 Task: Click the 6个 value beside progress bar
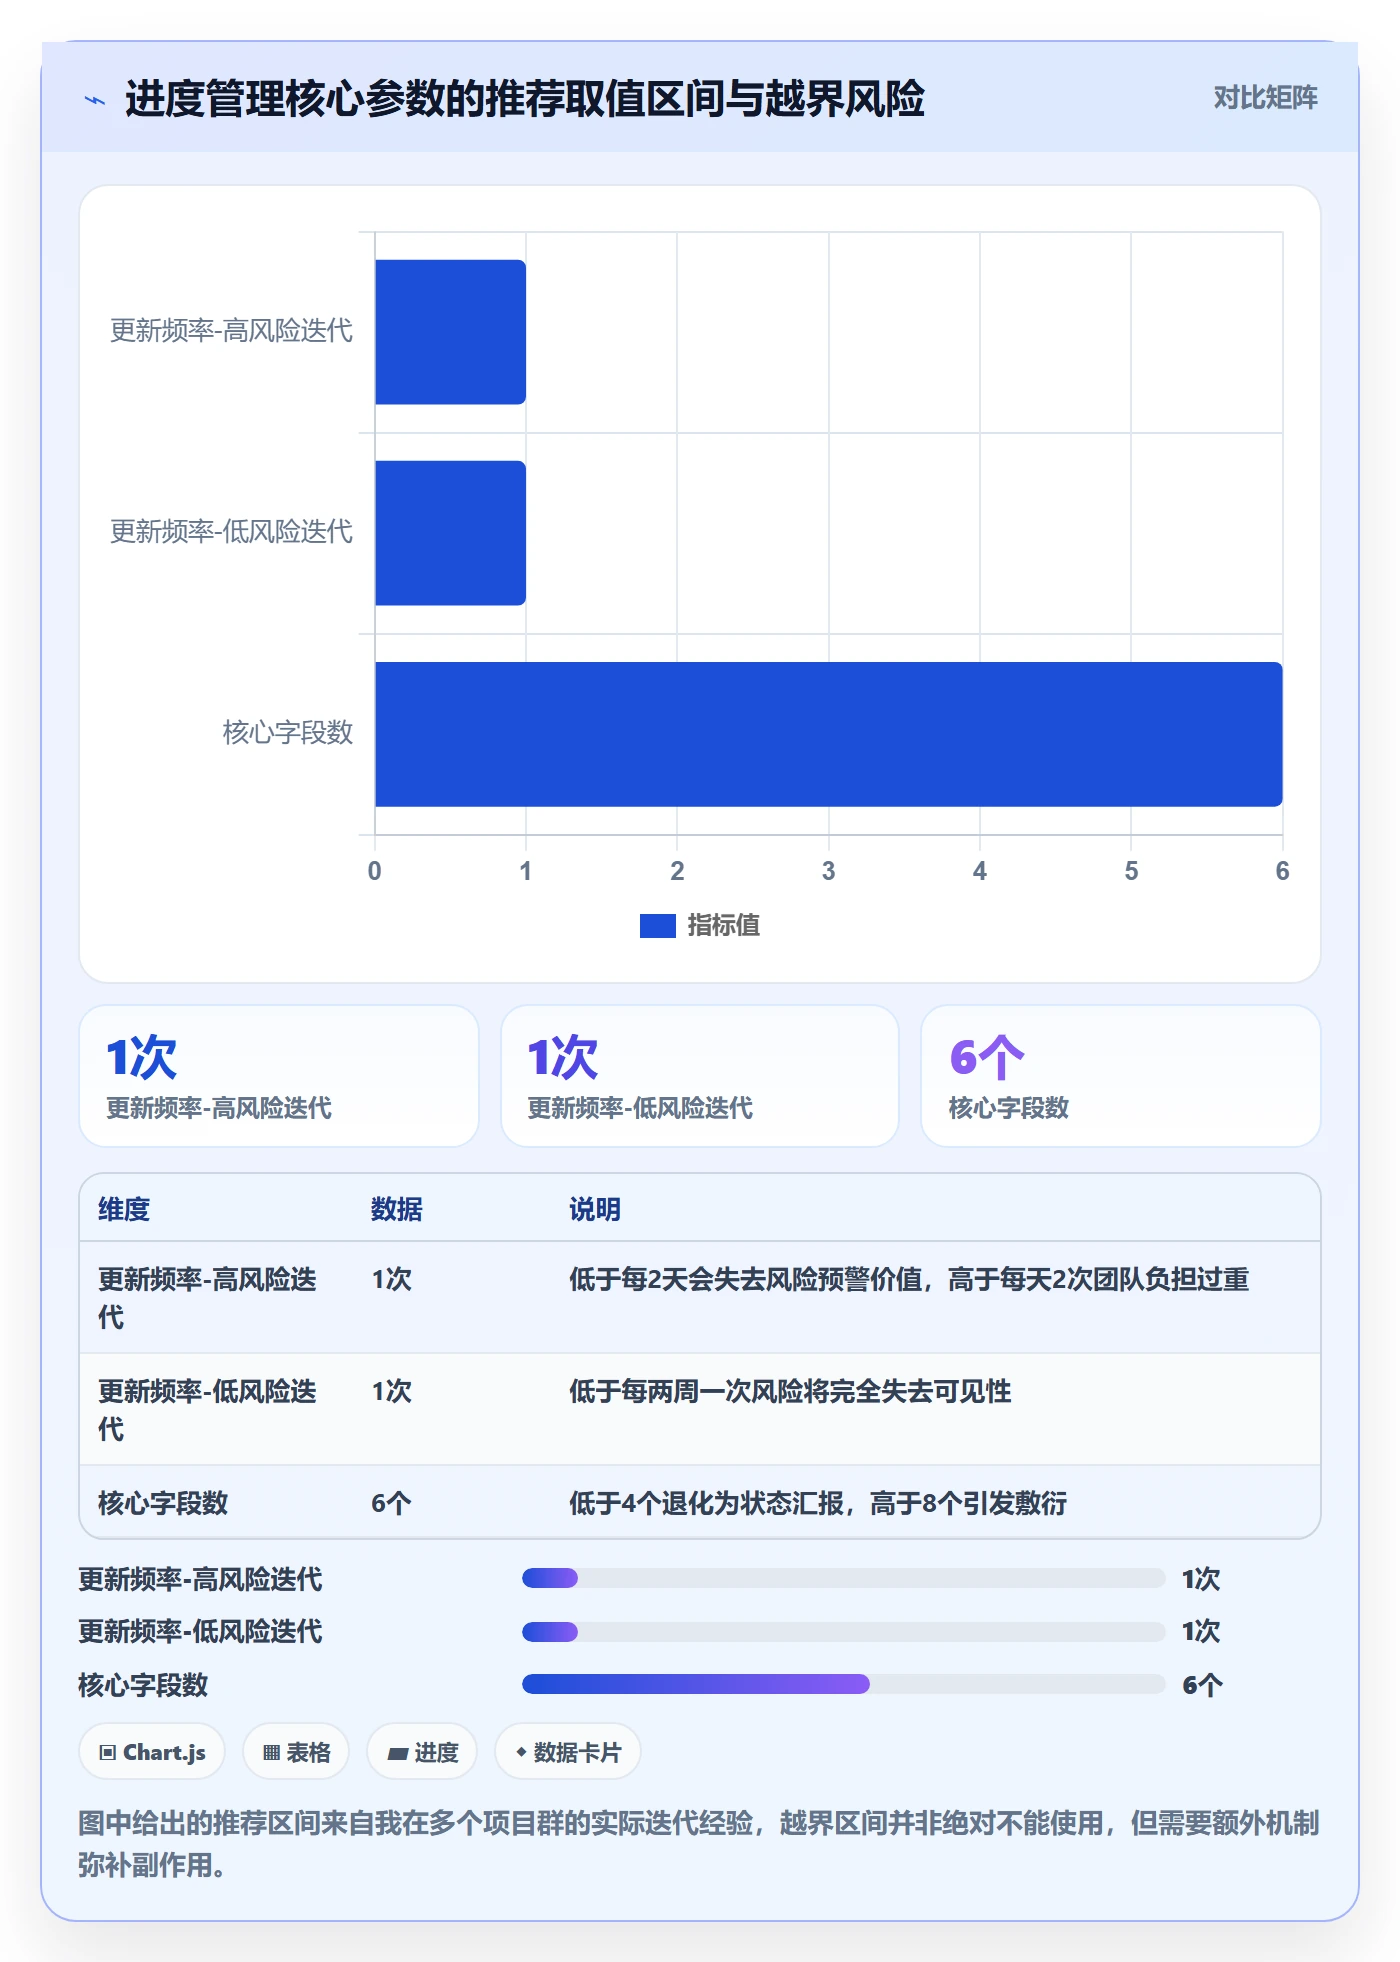pyautogui.click(x=1202, y=1685)
